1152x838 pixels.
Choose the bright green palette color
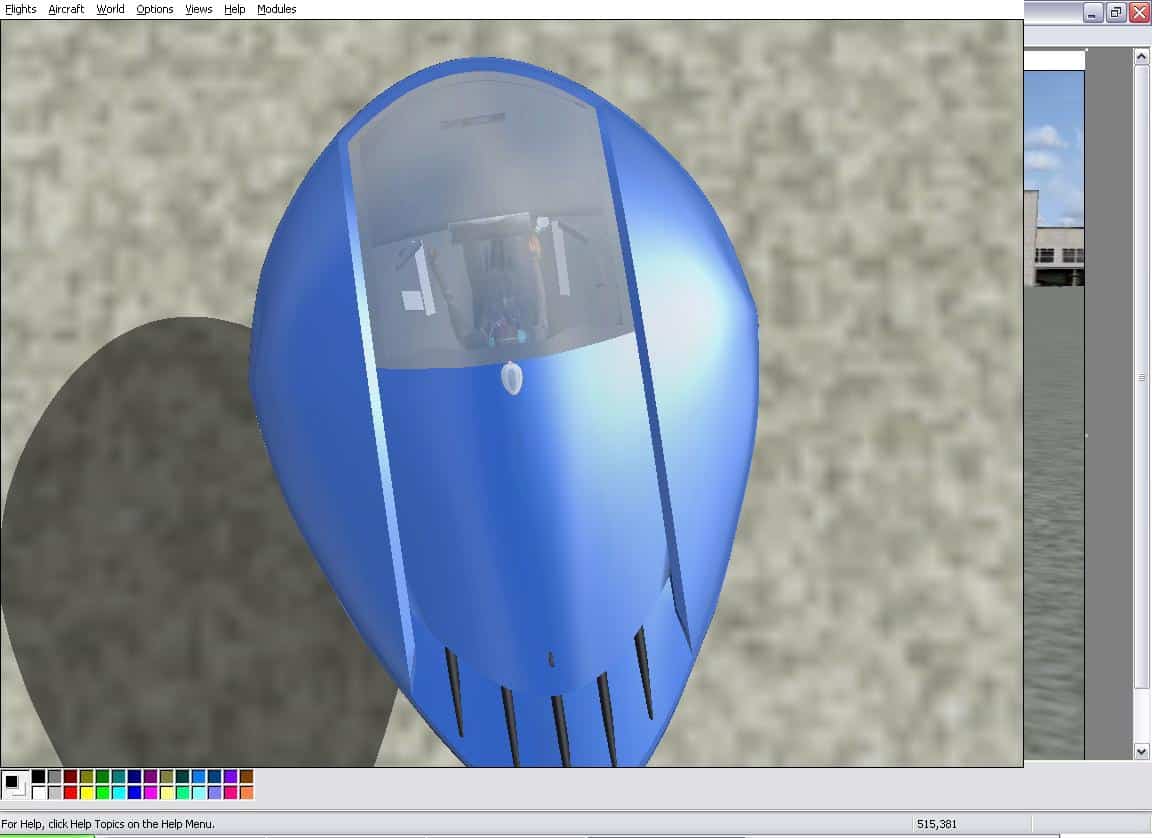(102, 793)
